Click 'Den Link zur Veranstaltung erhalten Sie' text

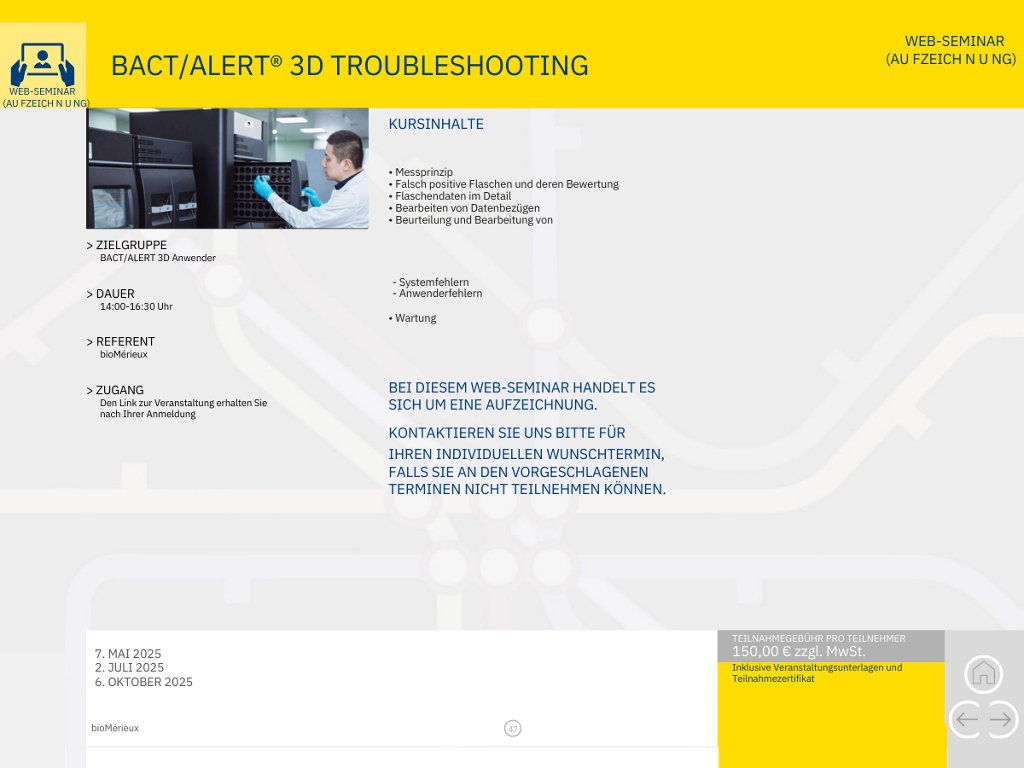[x=184, y=403]
